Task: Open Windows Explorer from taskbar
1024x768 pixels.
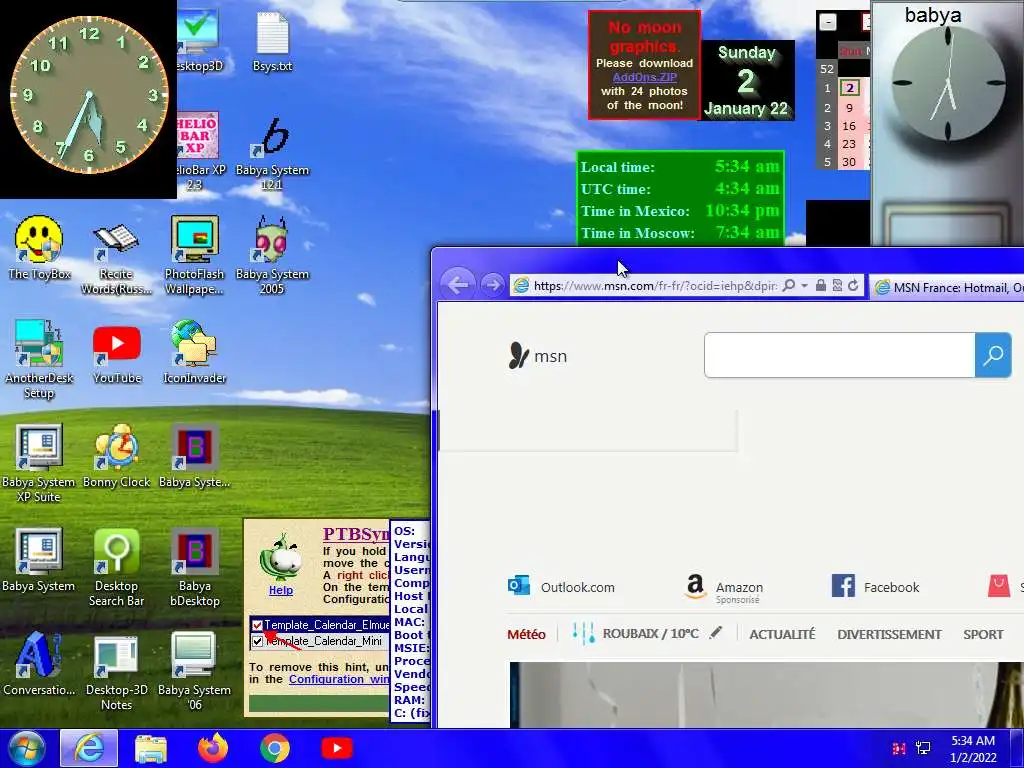Action: pos(151,748)
